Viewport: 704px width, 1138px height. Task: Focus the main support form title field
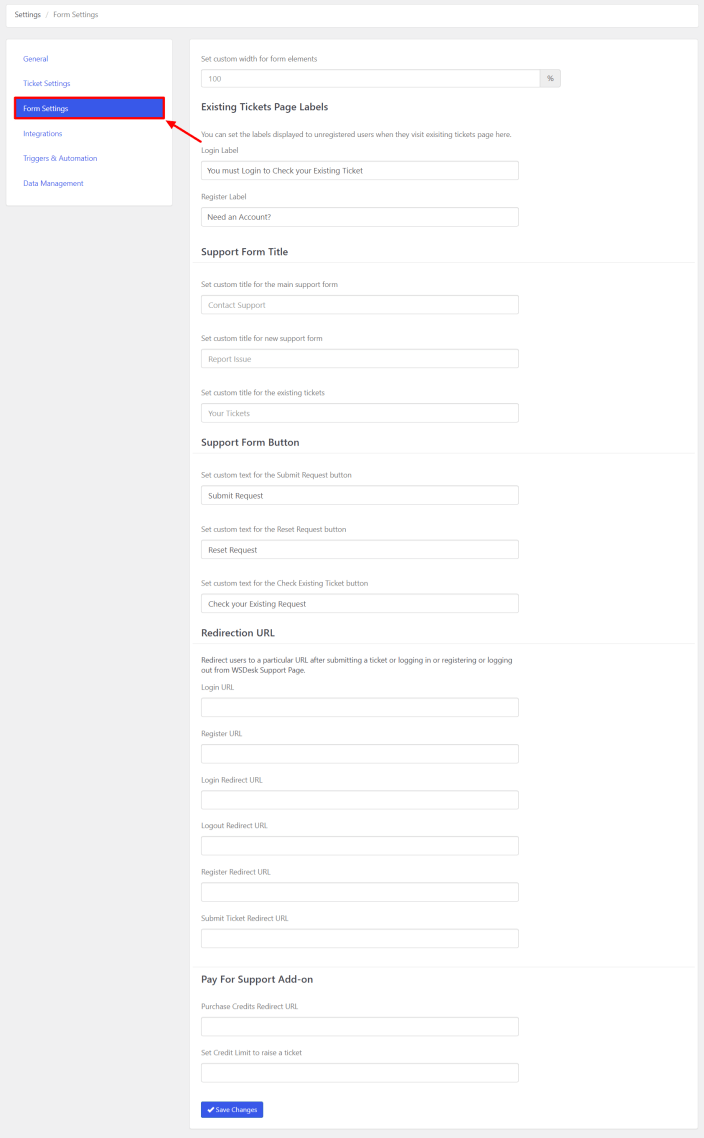359,304
